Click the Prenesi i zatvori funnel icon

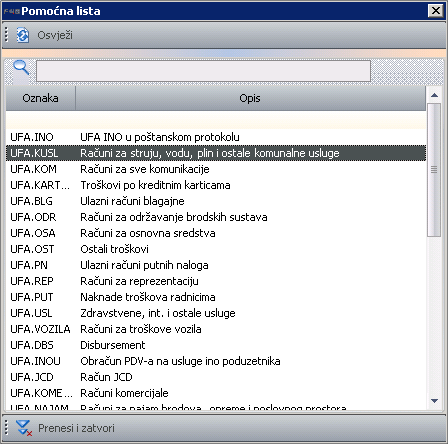[x=24, y=428]
